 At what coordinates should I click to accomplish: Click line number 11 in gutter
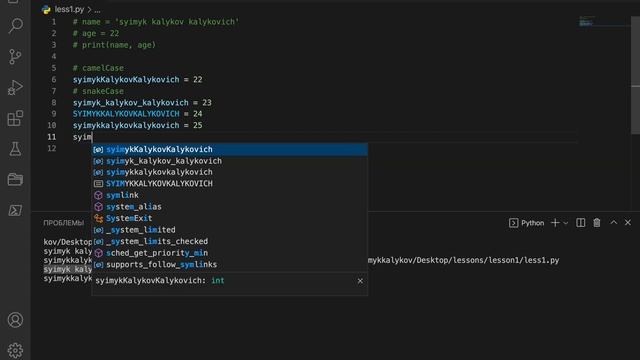tap(51, 137)
